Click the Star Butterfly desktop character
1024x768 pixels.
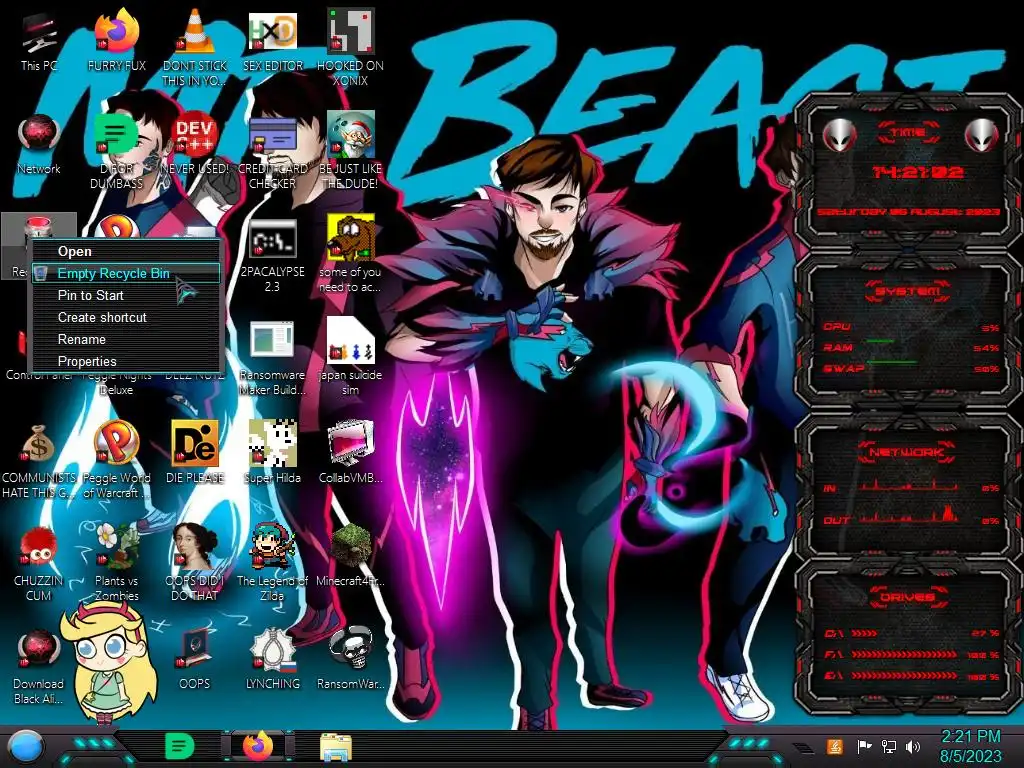[x=108, y=664]
